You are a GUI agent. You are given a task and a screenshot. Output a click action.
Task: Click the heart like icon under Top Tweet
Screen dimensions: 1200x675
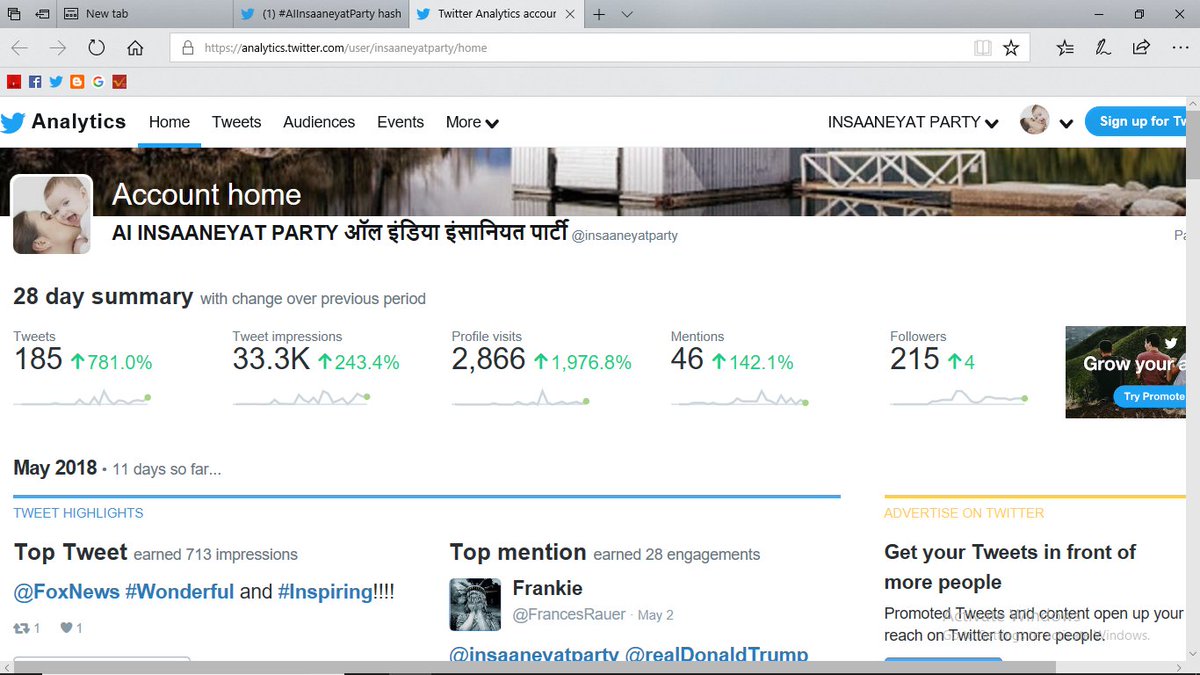coord(67,628)
